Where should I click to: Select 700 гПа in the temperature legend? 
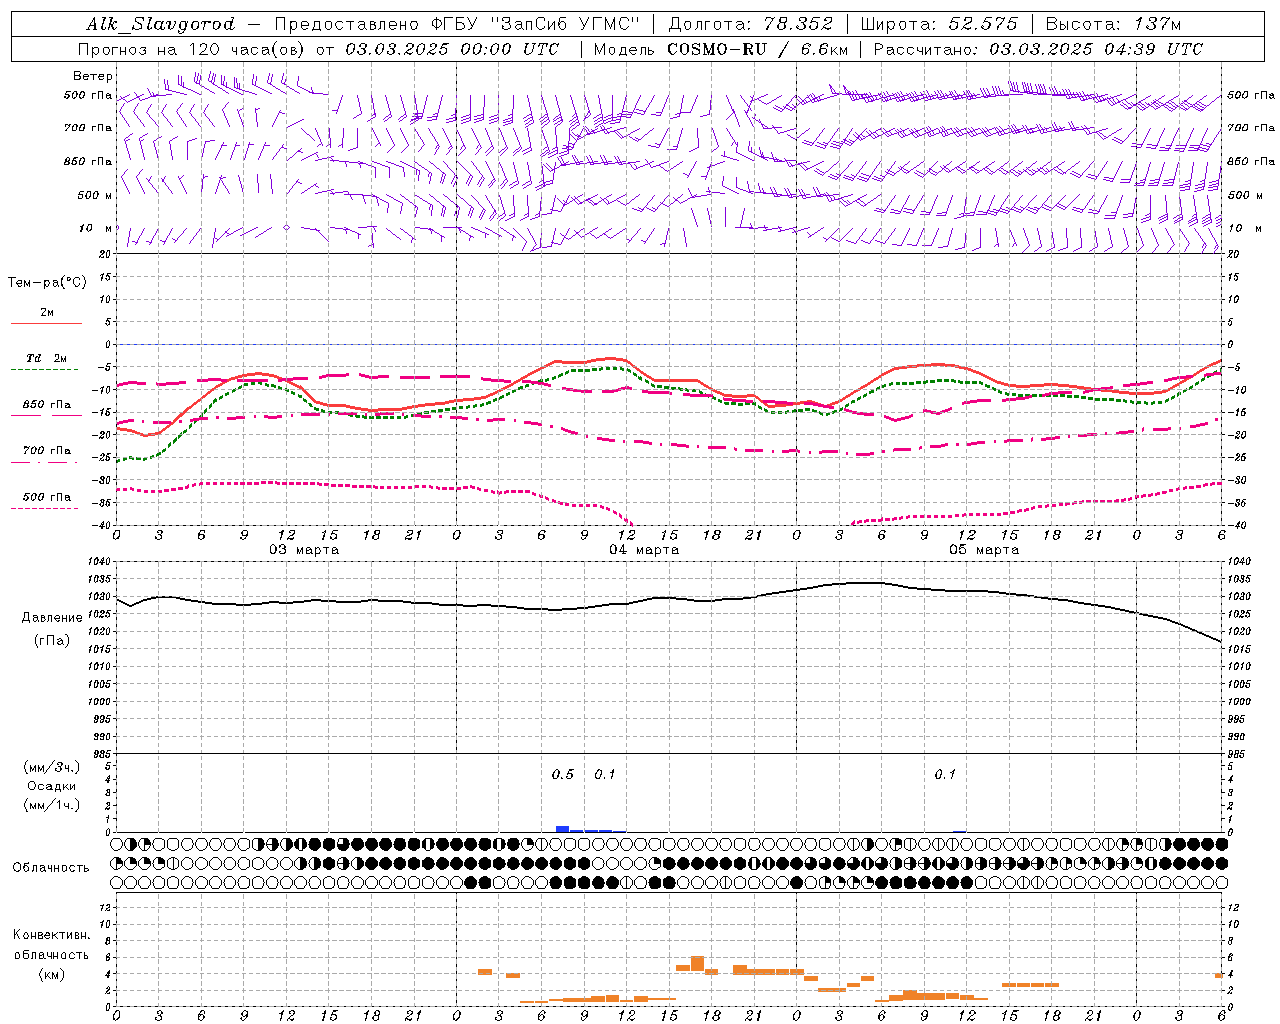click(x=47, y=450)
